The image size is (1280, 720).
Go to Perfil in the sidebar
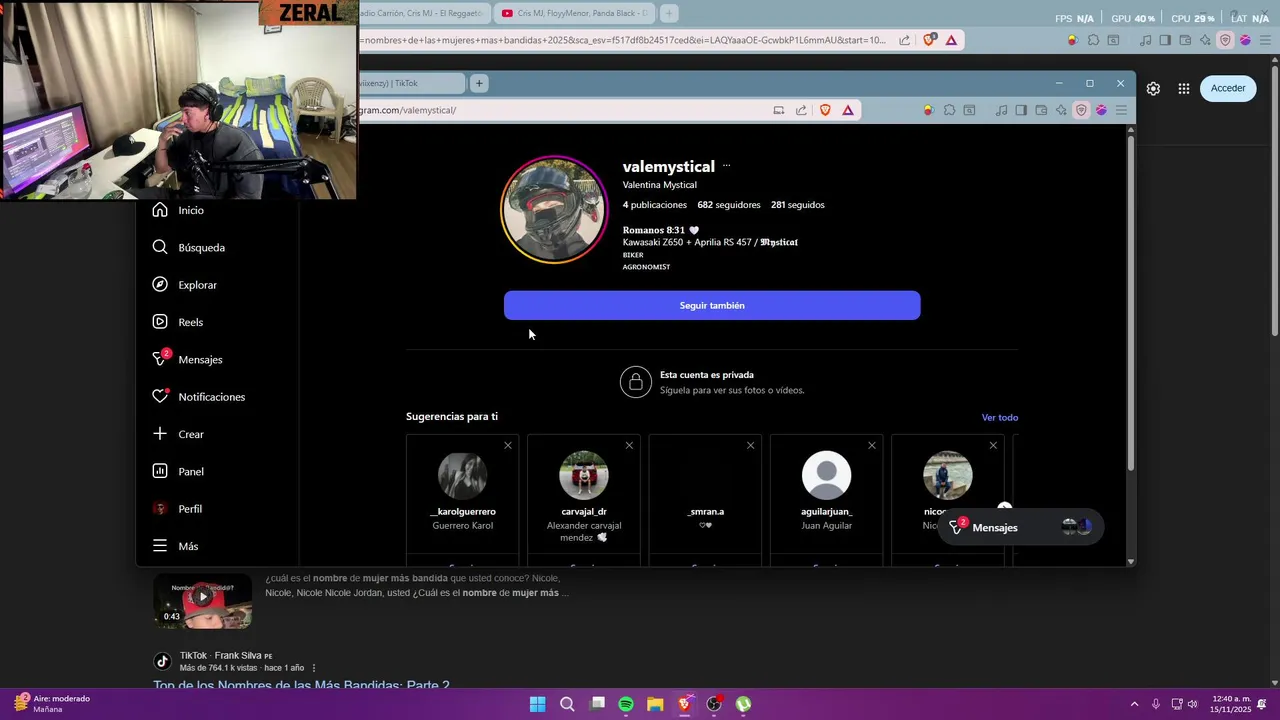click(177, 509)
